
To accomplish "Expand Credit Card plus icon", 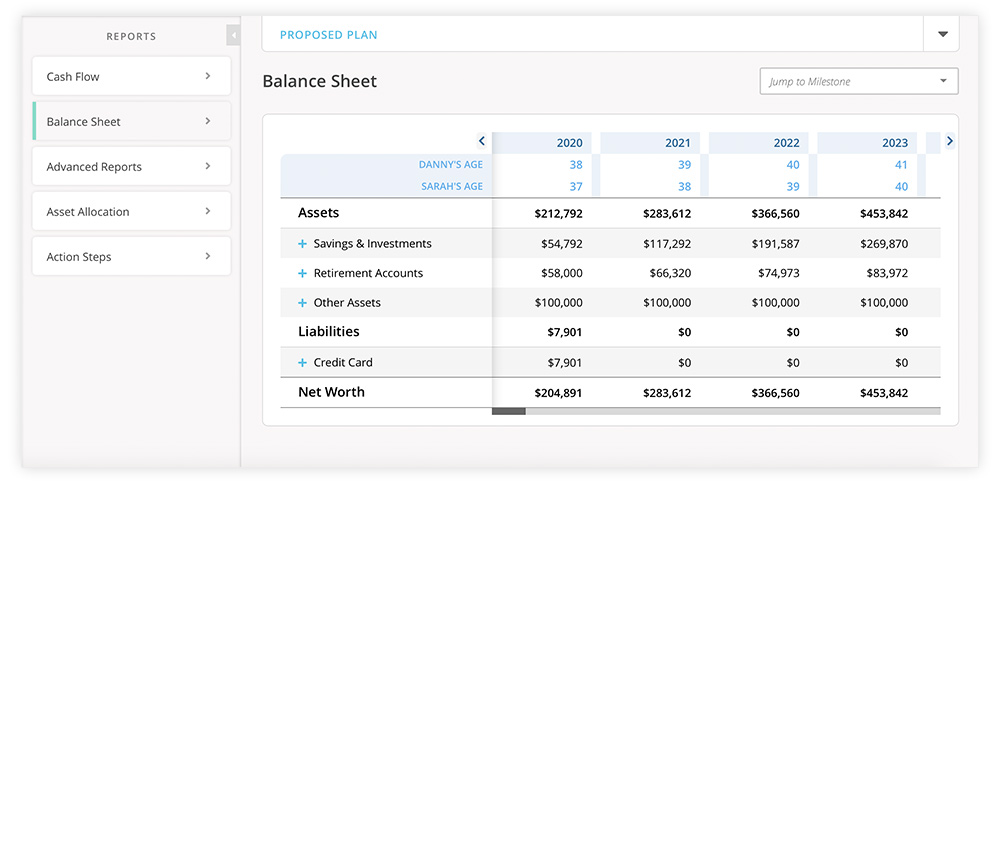I will pyautogui.click(x=302, y=362).
